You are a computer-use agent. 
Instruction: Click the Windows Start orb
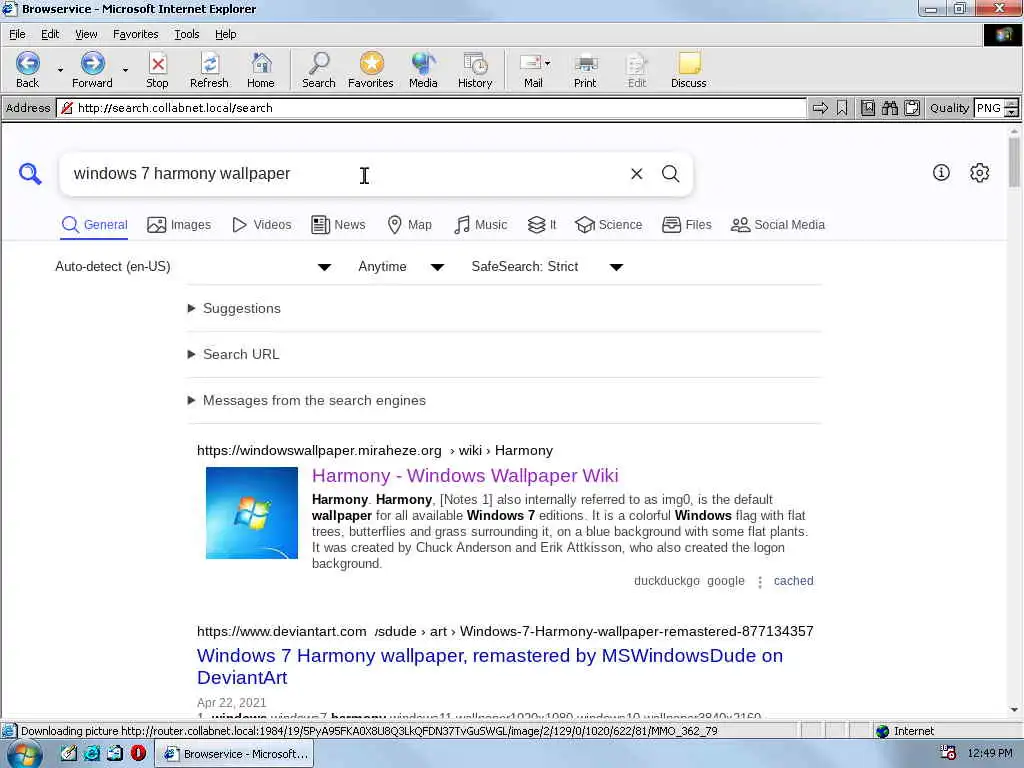click(x=25, y=754)
